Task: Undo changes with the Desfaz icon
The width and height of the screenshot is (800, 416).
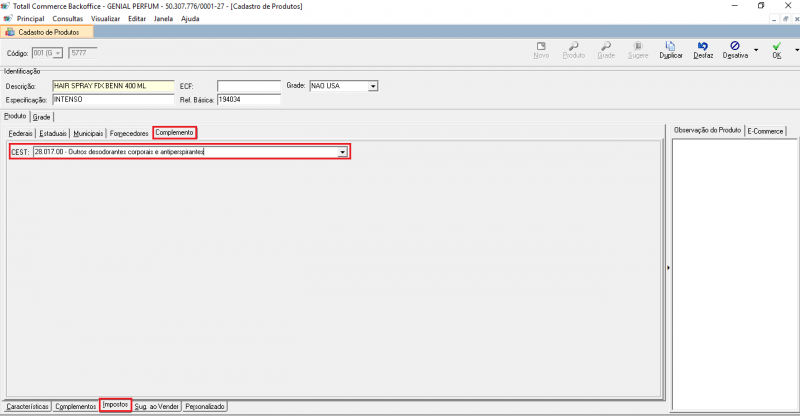Action: point(703,50)
